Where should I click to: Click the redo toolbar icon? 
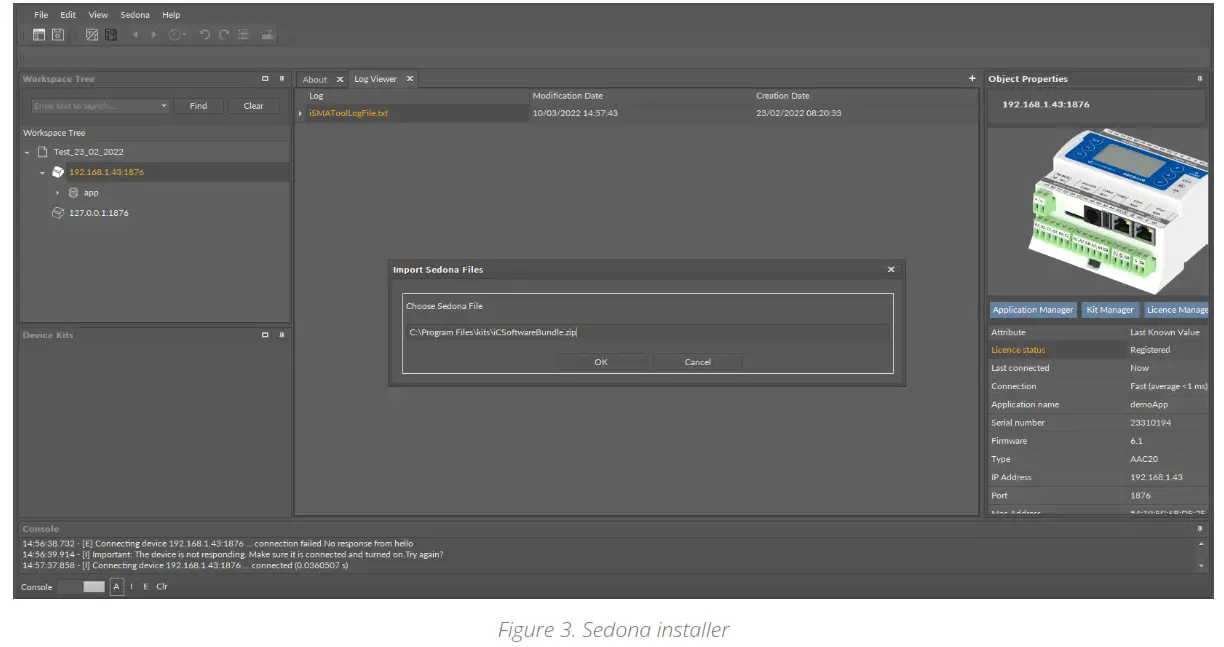(224, 35)
